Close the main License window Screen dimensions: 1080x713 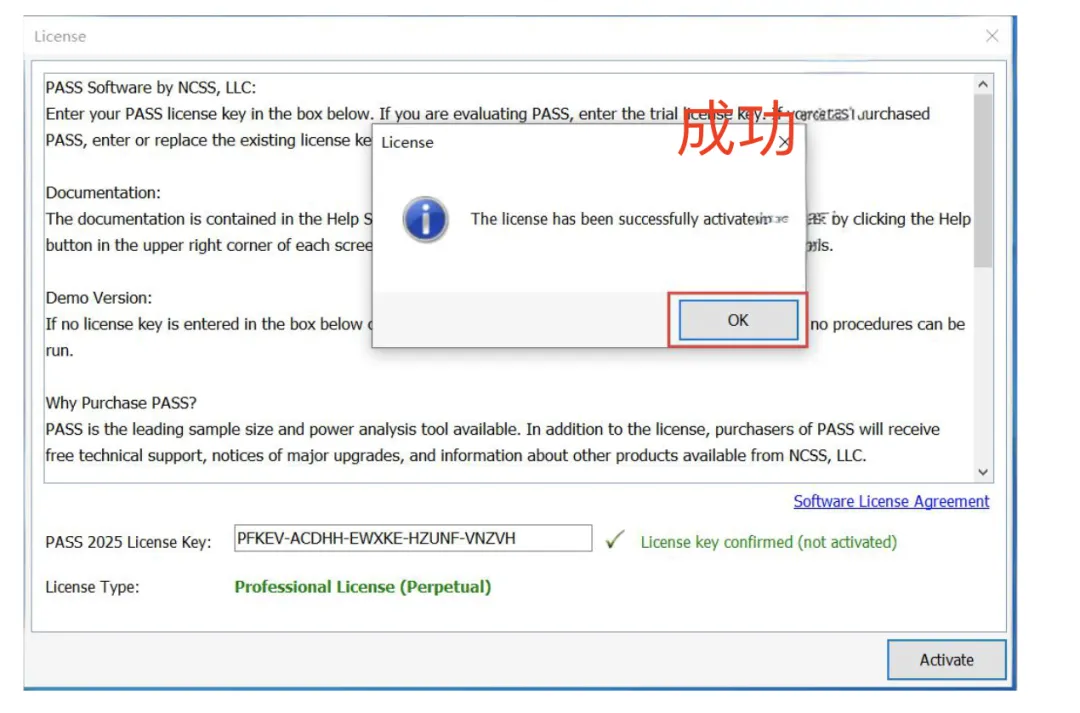click(x=992, y=36)
